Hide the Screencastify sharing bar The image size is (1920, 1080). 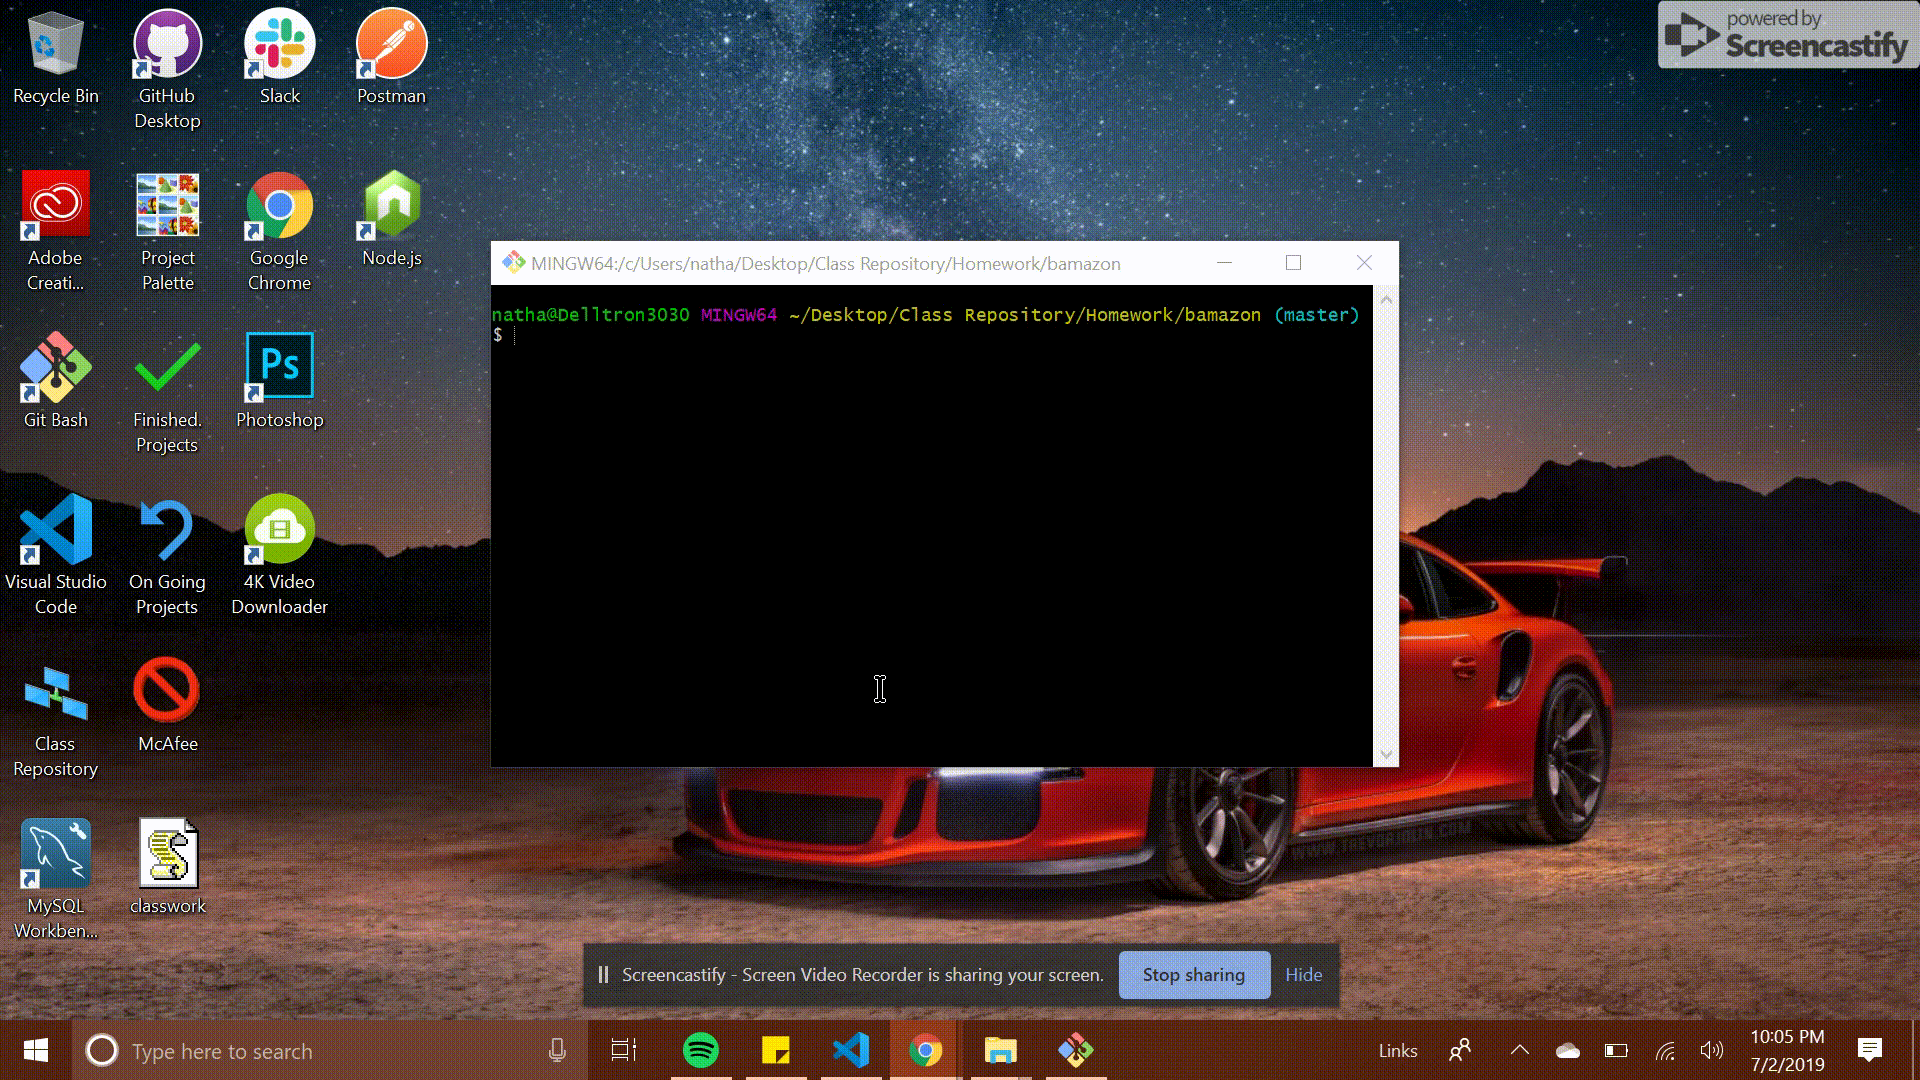pyautogui.click(x=1303, y=975)
